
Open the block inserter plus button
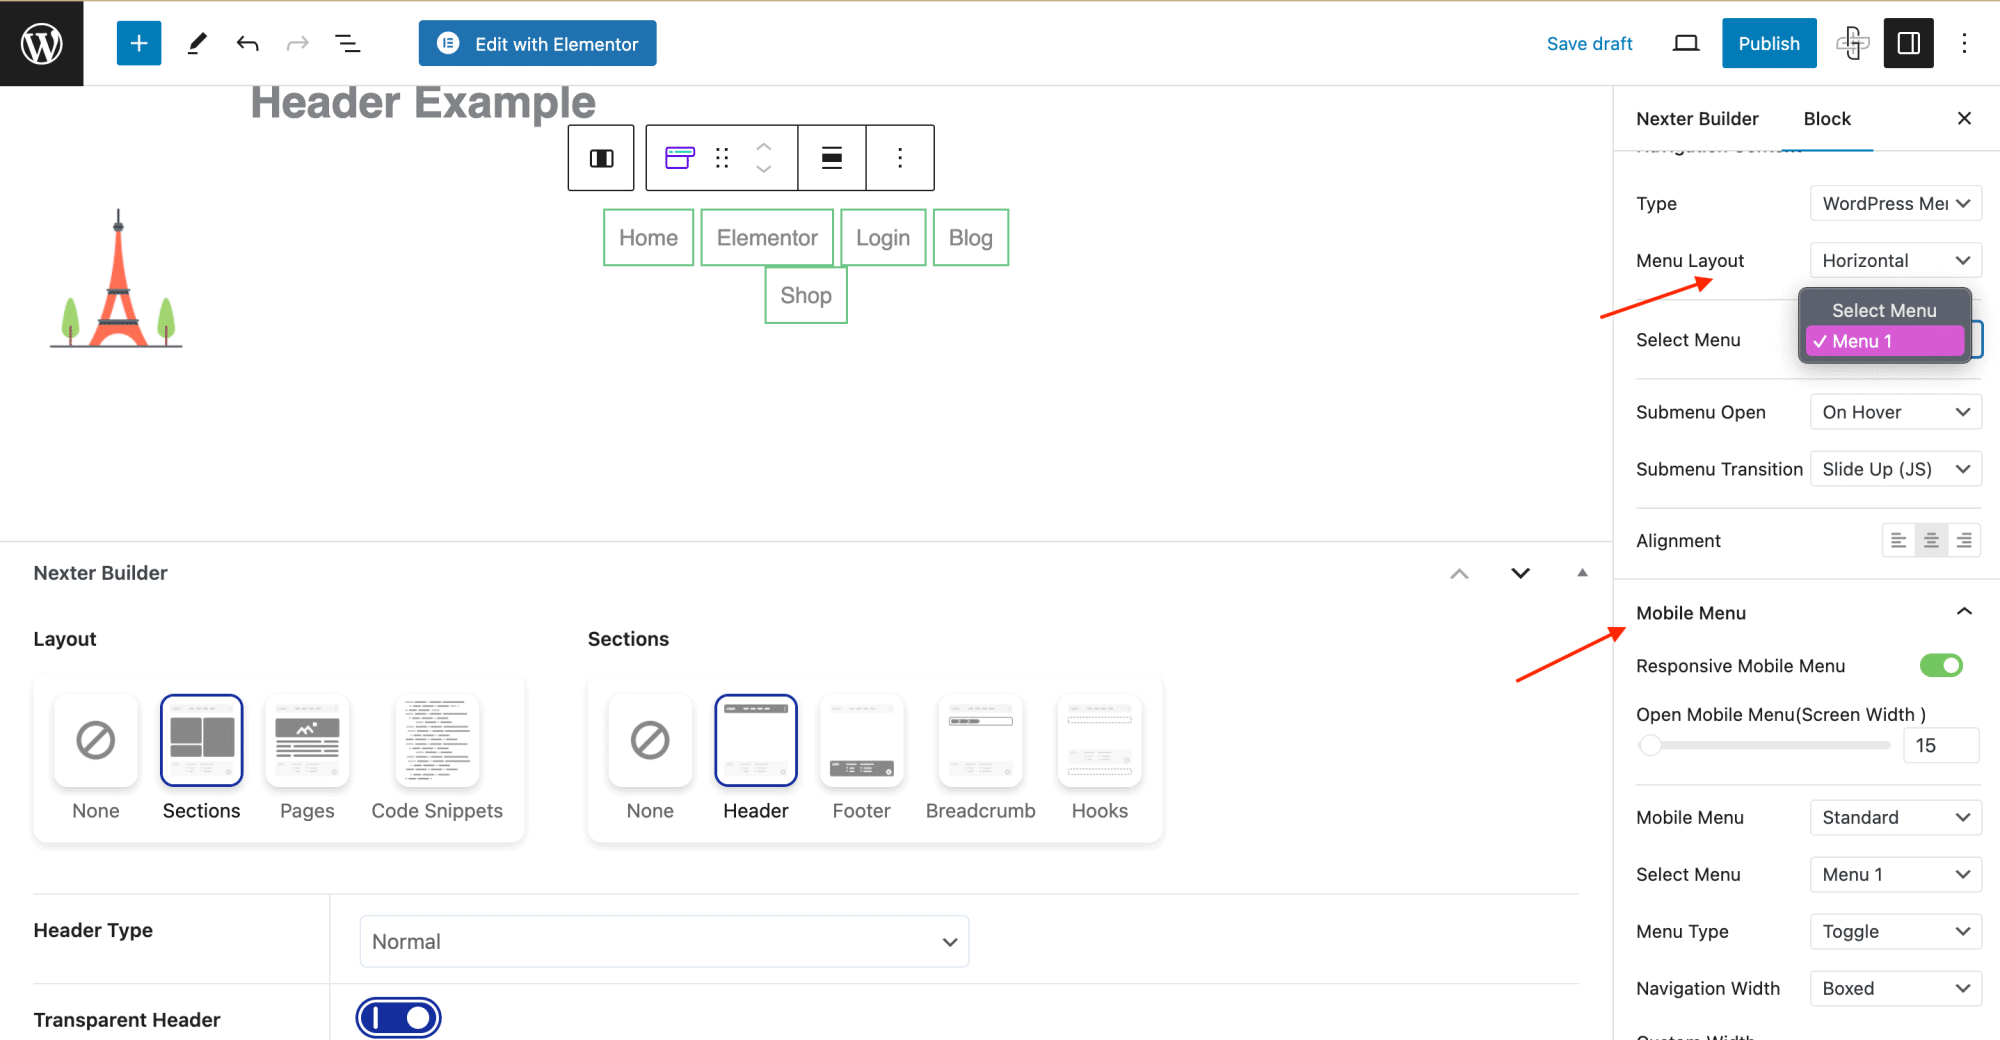(x=139, y=43)
